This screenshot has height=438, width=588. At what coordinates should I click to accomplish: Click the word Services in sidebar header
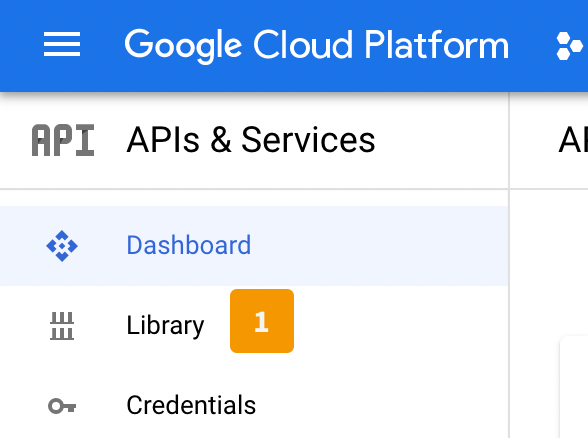tap(308, 140)
